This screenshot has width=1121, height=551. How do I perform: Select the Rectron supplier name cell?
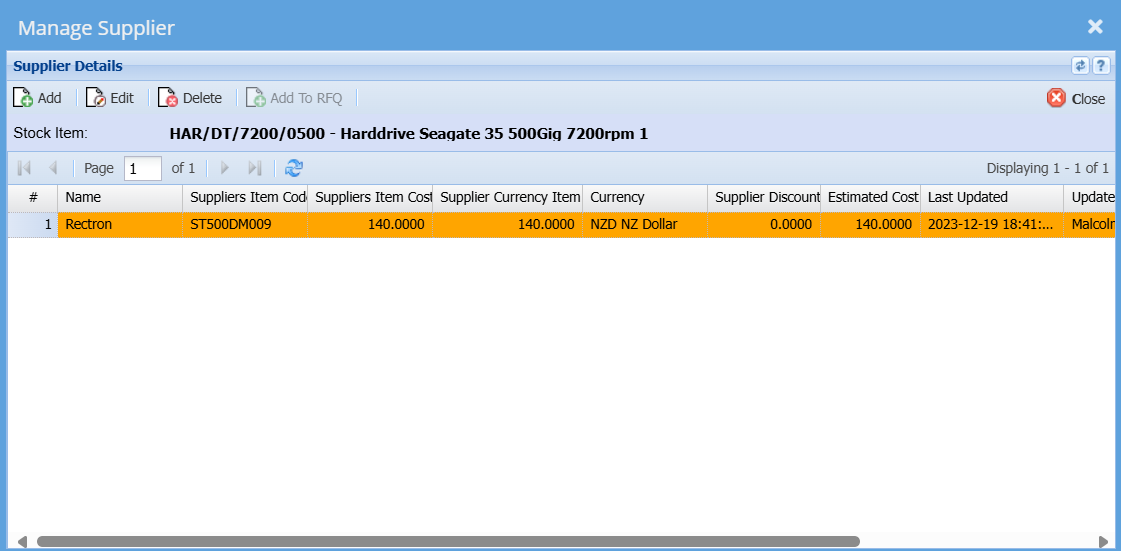(120, 224)
